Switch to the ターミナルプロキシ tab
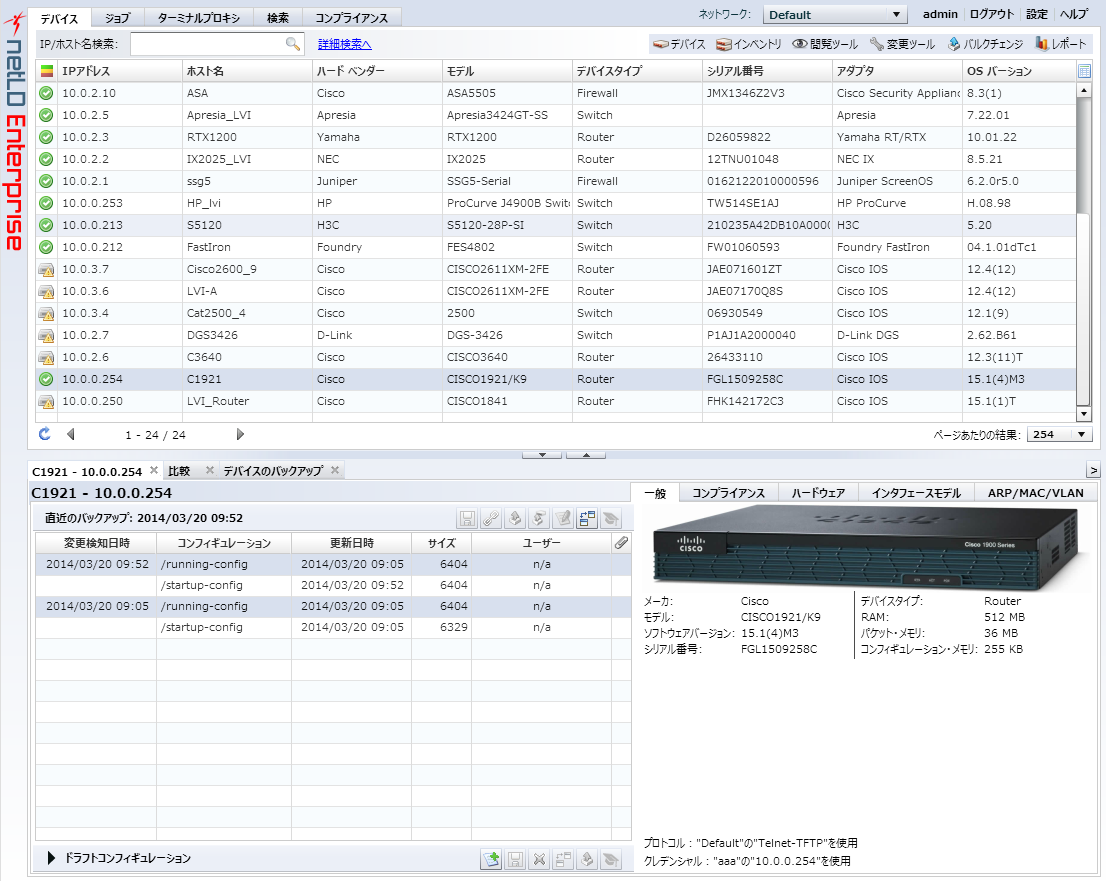Image resolution: width=1106 pixels, height=881 pixels. point(199,18)
